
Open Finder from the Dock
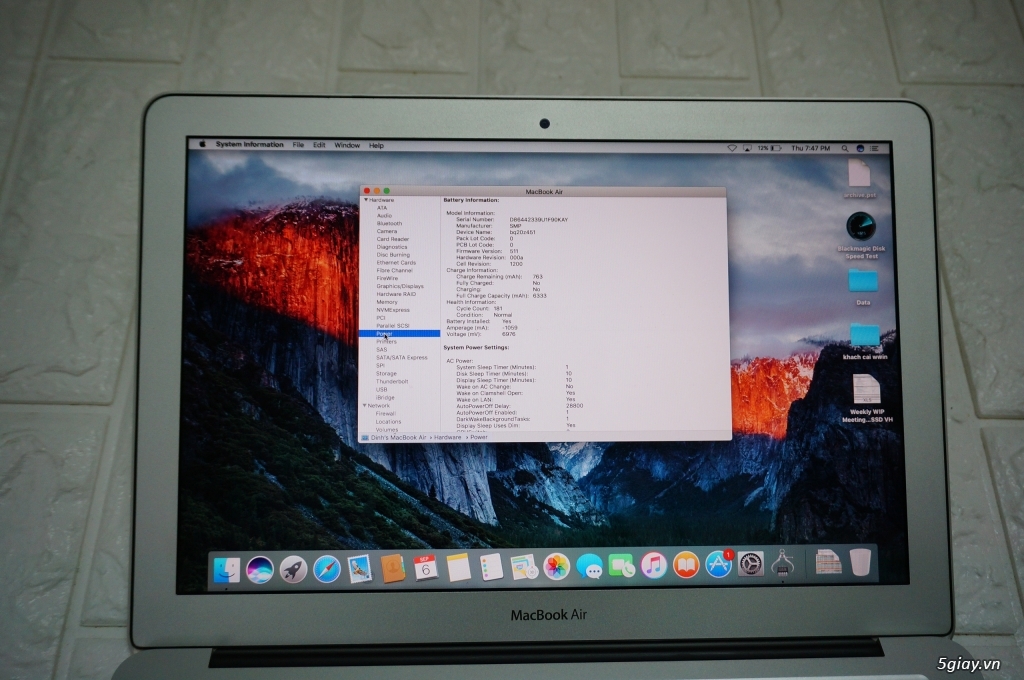pos(227,570)
